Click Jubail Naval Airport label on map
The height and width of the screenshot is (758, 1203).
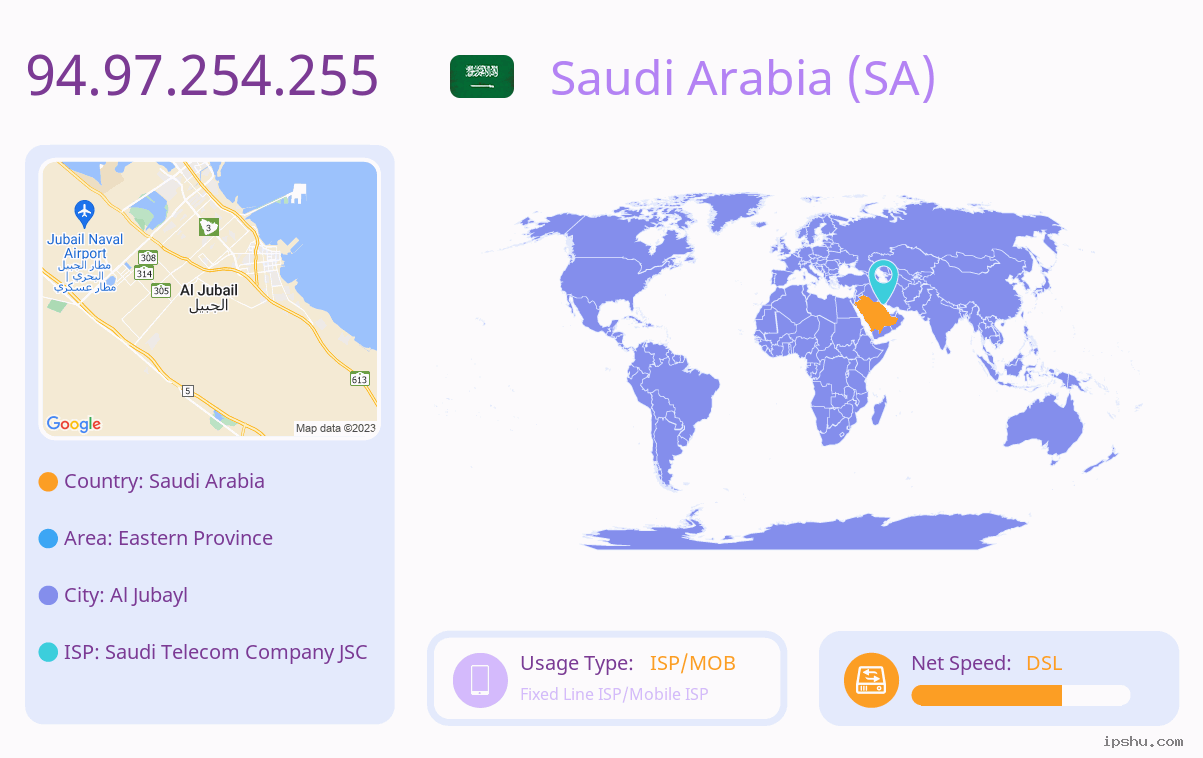click(x=86, y=246)
